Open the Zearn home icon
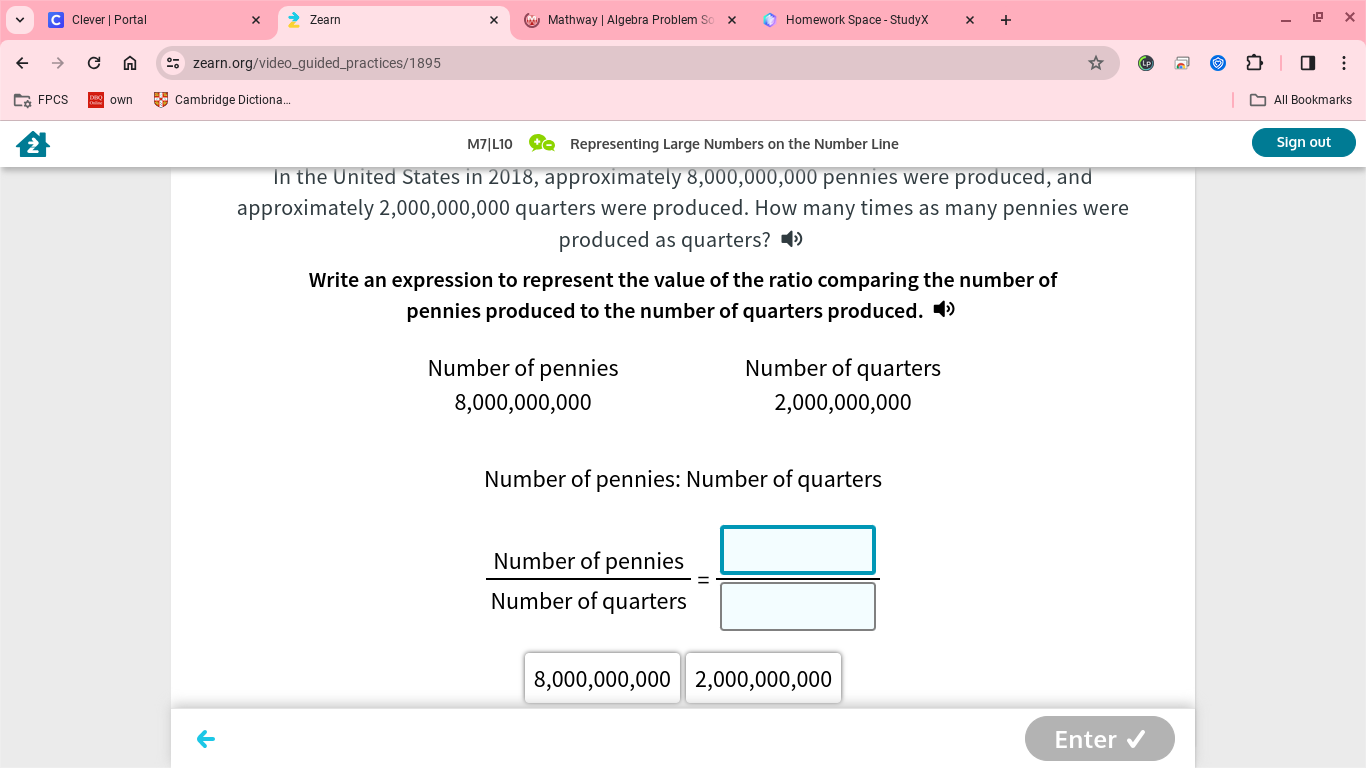 pyautogui.click(x=33, y=144)
